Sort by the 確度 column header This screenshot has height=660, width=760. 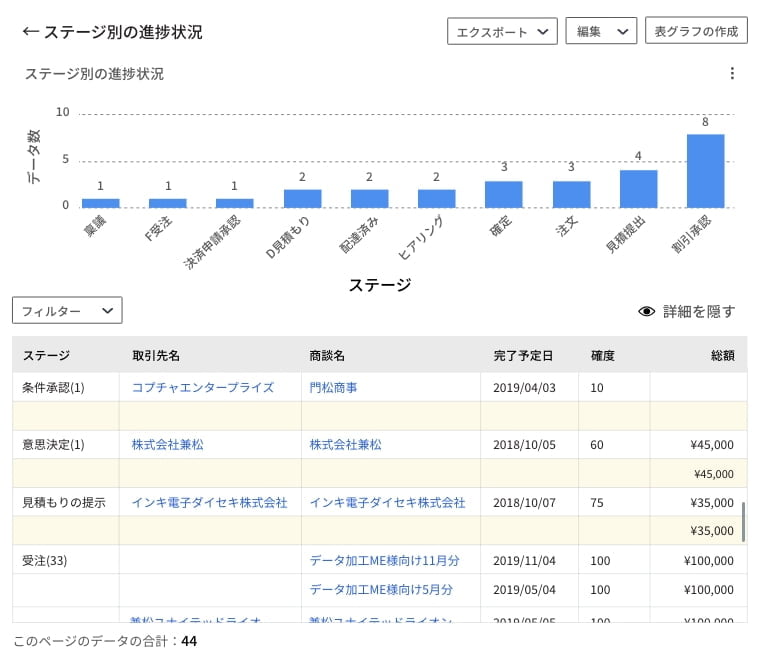(x=602, y=355)
